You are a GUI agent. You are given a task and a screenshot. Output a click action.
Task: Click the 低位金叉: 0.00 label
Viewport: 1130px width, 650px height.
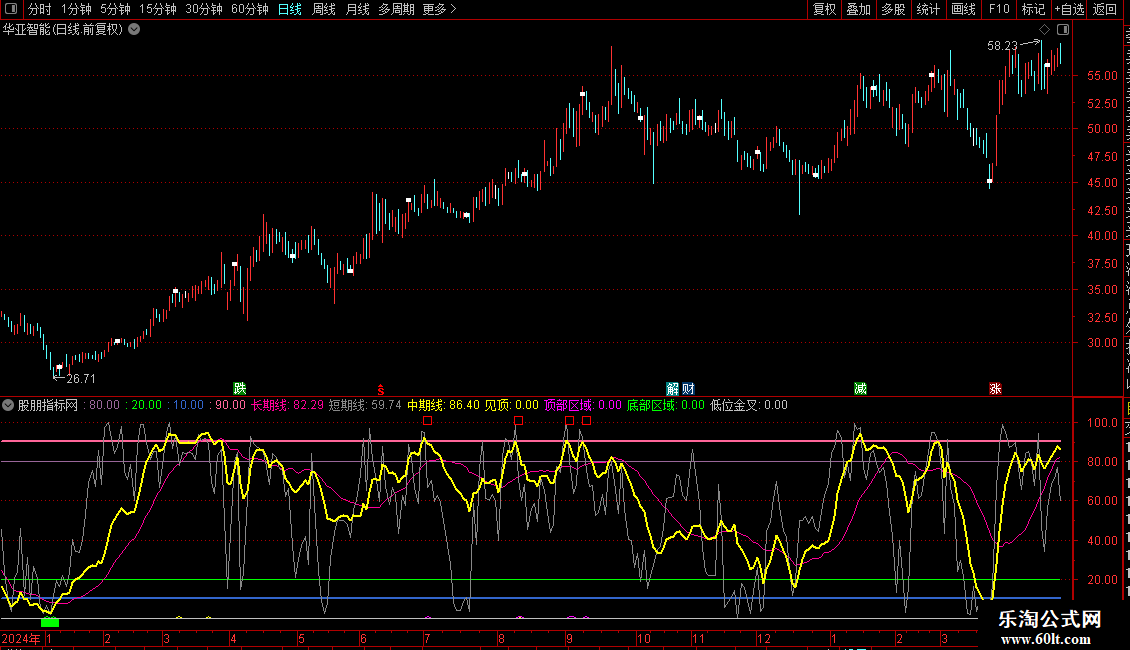[x=748, y=405]
